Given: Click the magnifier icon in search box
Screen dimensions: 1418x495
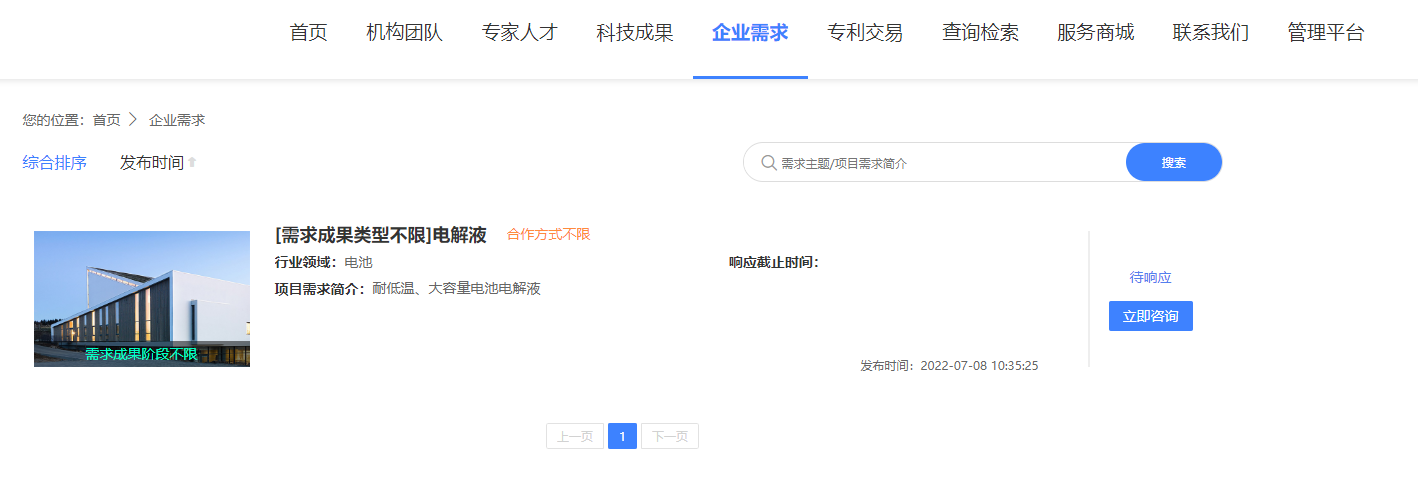Looking at the screenshot, I should point(768,163).
